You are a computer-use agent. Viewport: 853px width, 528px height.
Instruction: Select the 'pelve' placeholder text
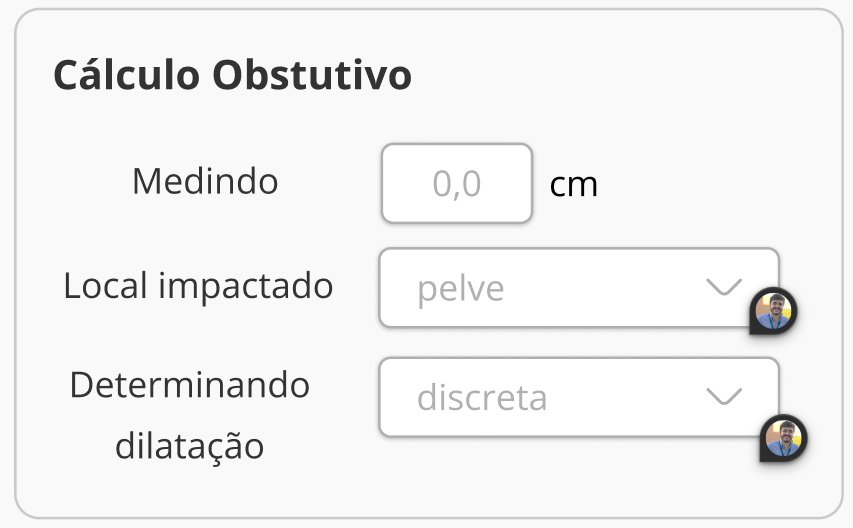[x=460, y=289]
